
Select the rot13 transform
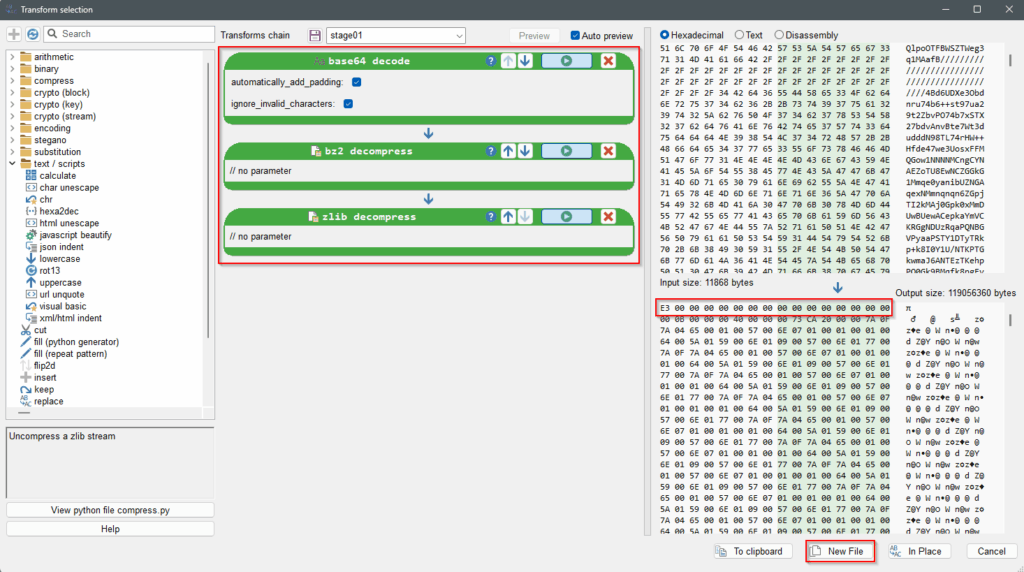pyautogui.click(x=50, y=271)
